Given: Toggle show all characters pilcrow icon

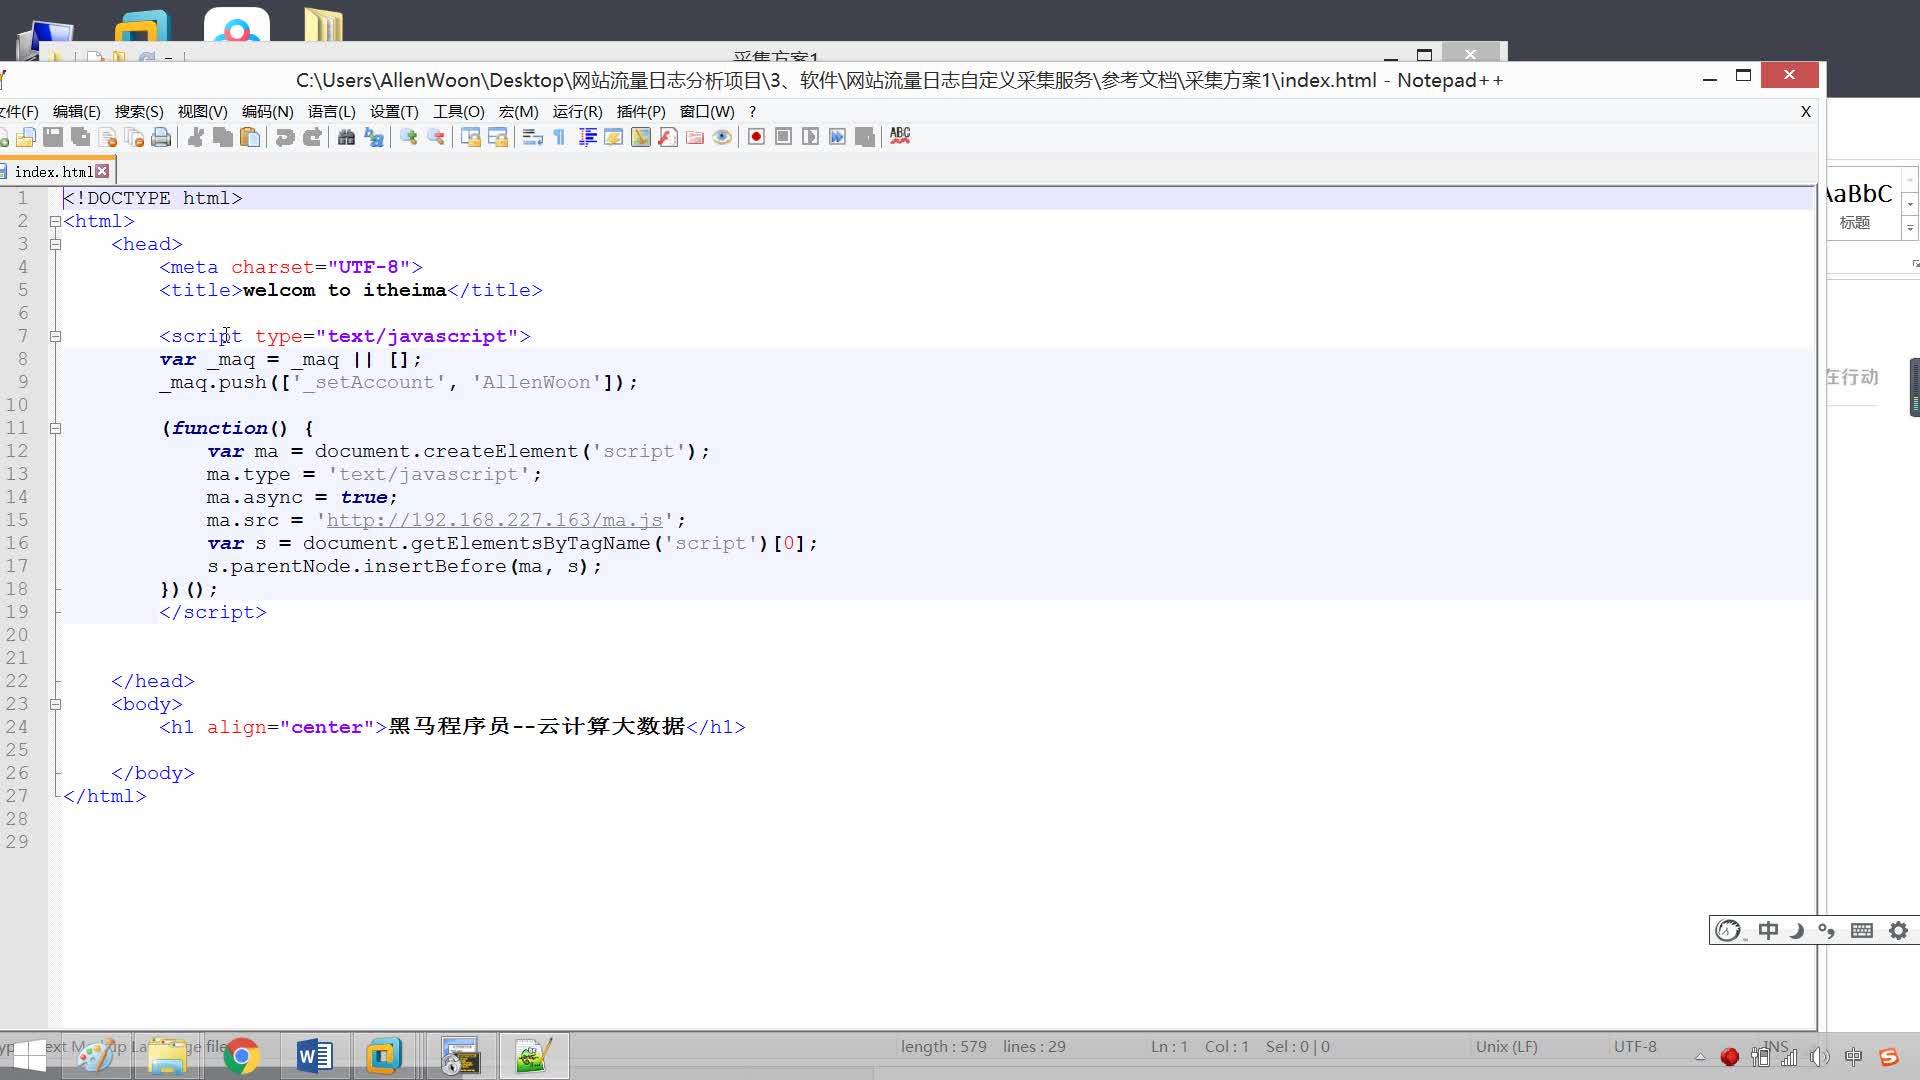Looking at the screenshot, I should click(560, 137).
